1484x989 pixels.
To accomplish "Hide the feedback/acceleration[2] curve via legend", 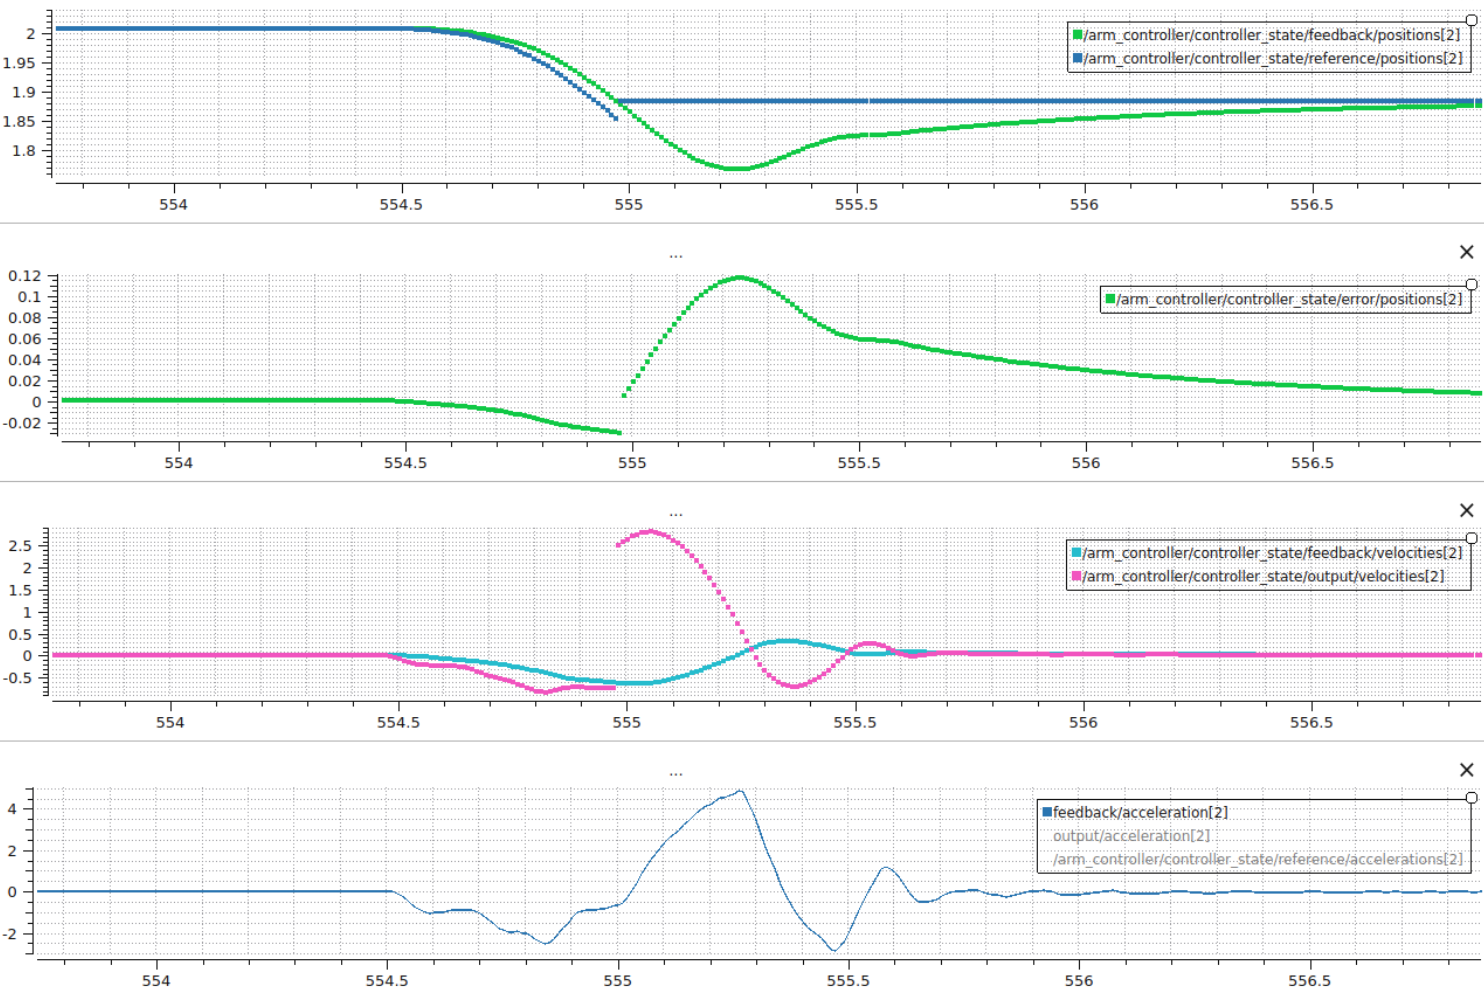I will [1140, 813].
